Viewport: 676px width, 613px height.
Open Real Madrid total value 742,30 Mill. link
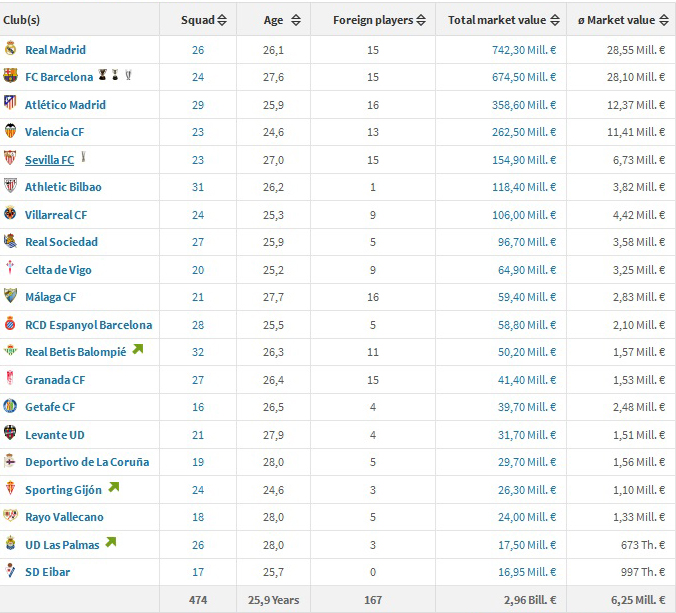pos(521,50)
